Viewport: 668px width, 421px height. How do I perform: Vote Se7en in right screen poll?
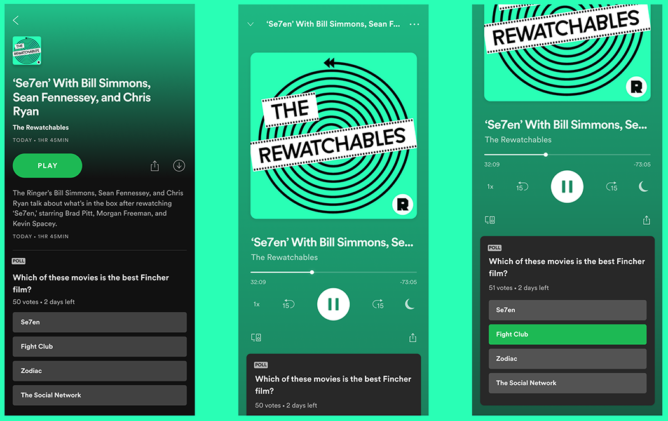point(567,310)
